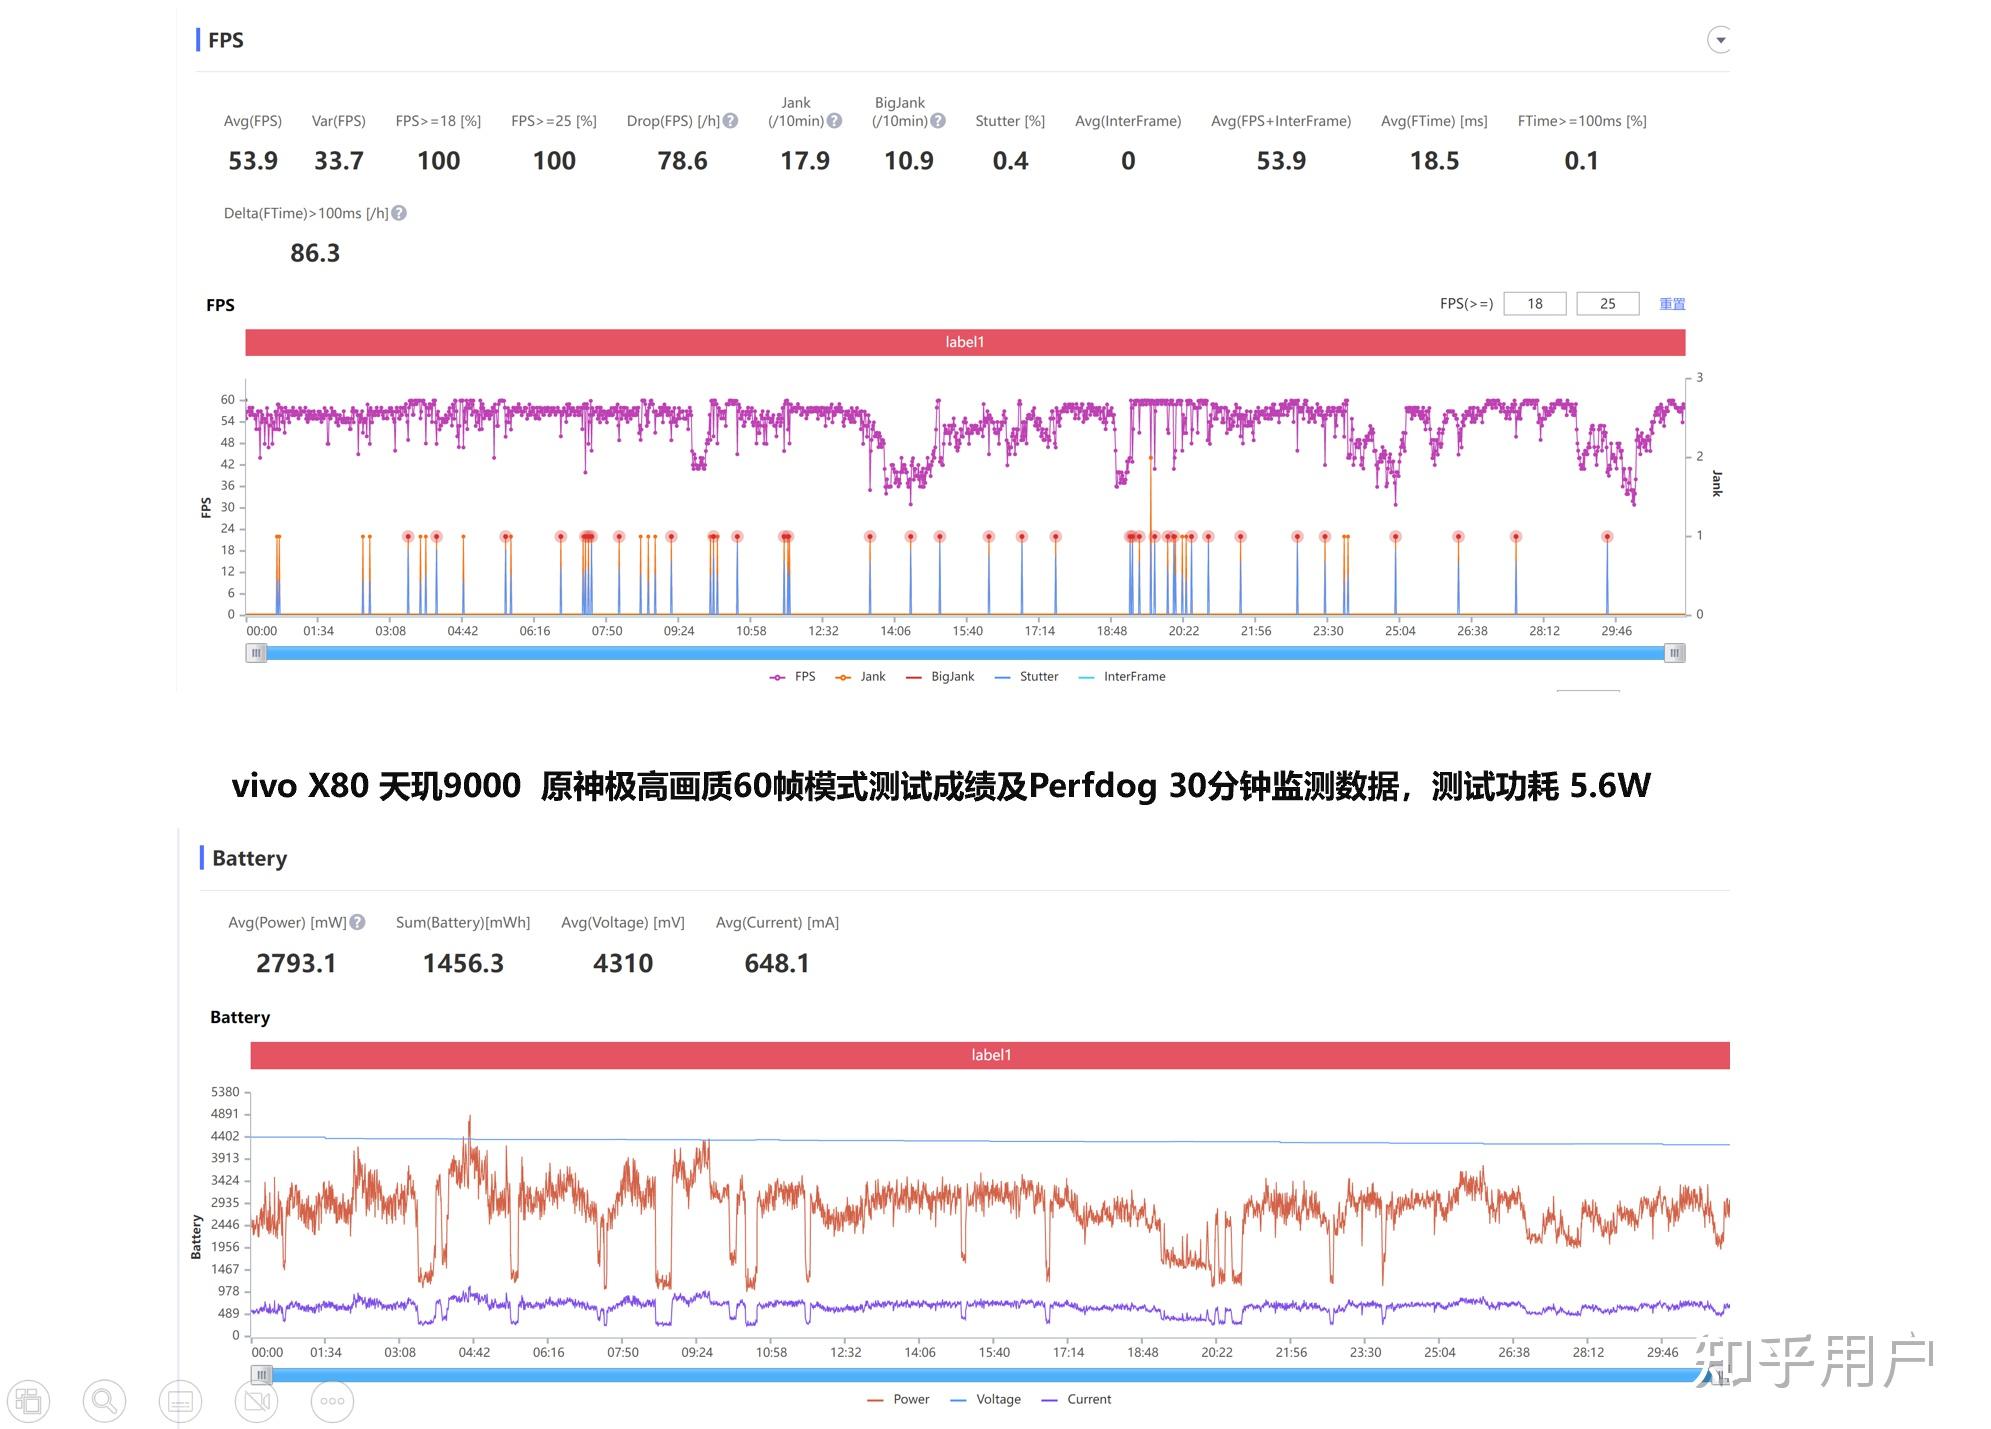Image resolution: width=1991 pixels, height=1429 pixels.
Task: Click the caption display icon
Action: [x=180, y=1400]
